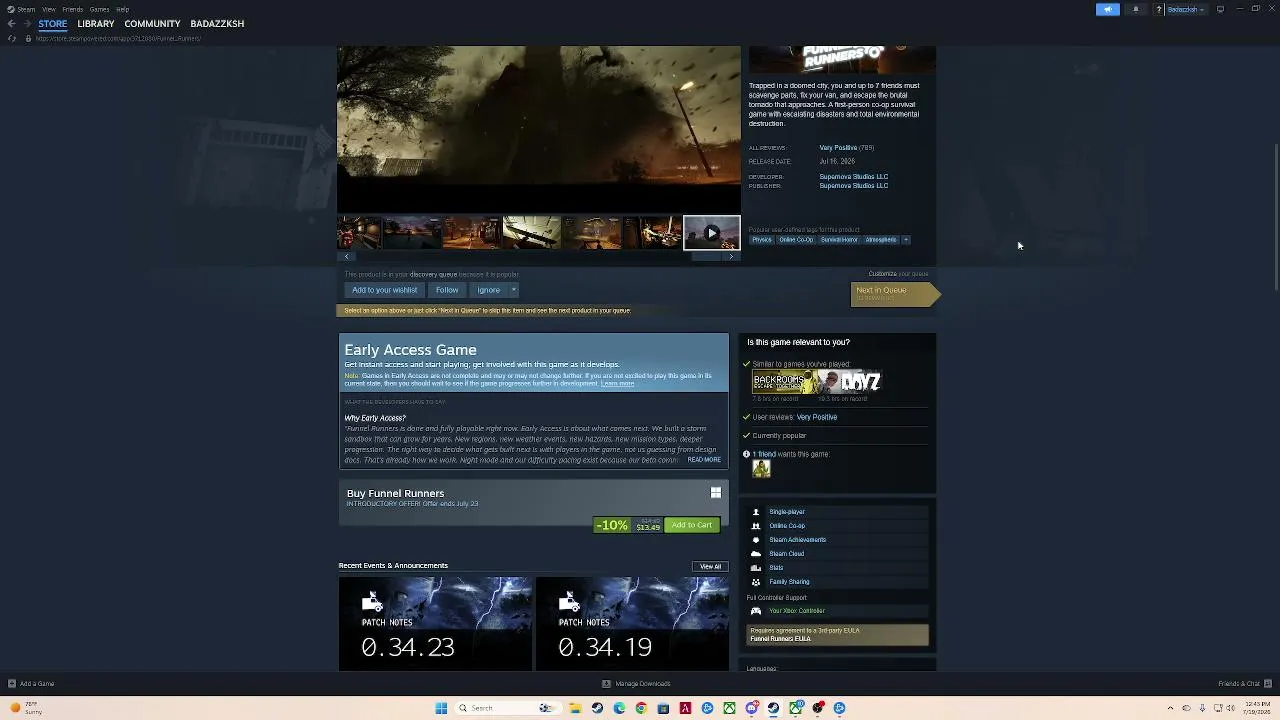
Task: Expand the Ignore dropdown arrow
Action: [514, 290]
